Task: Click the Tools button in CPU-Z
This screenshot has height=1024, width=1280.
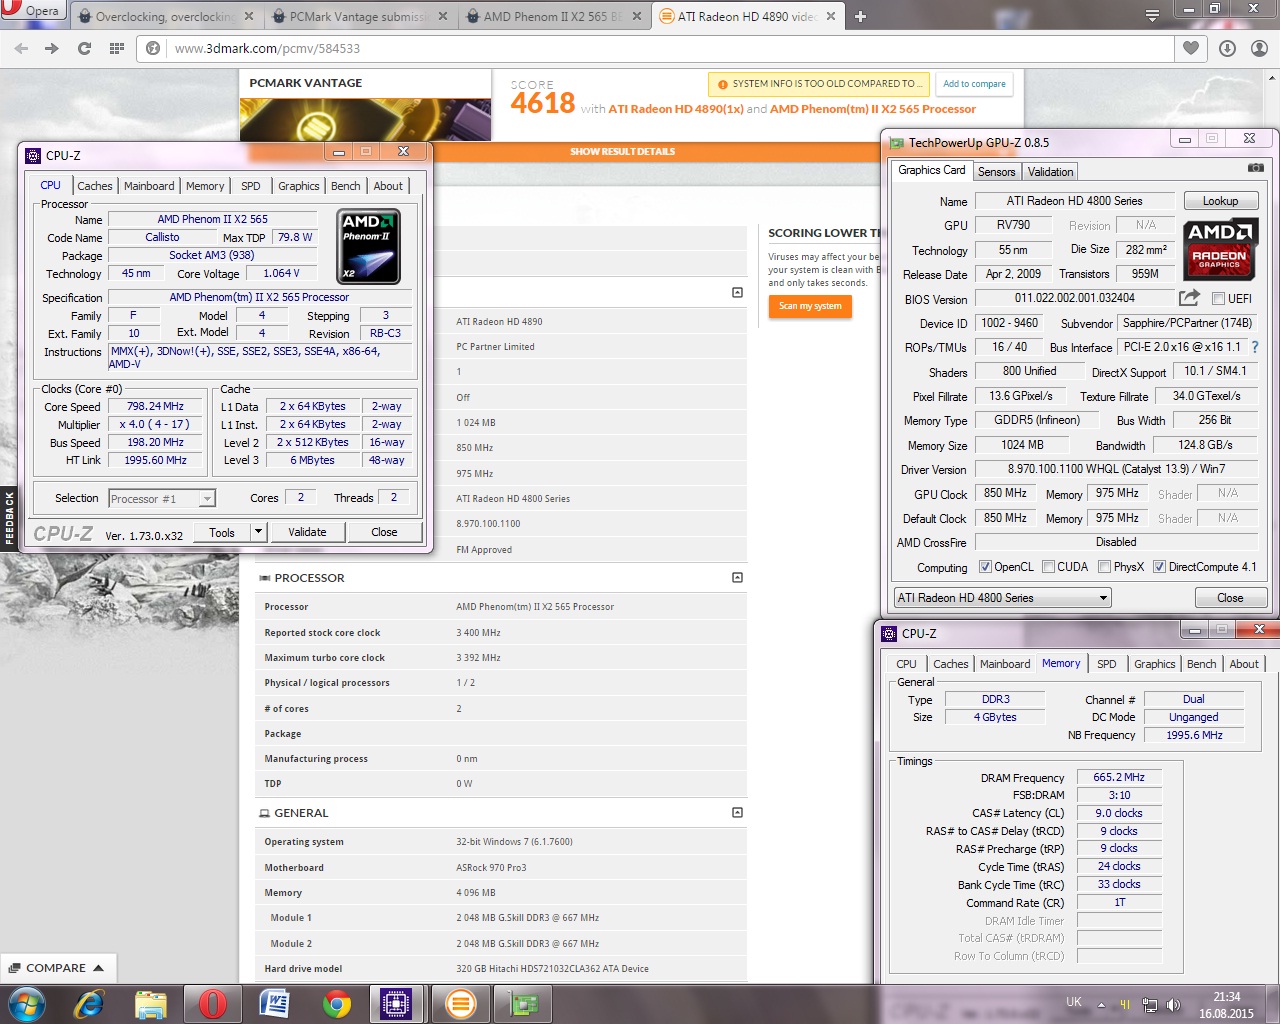Action: point(222,532)
